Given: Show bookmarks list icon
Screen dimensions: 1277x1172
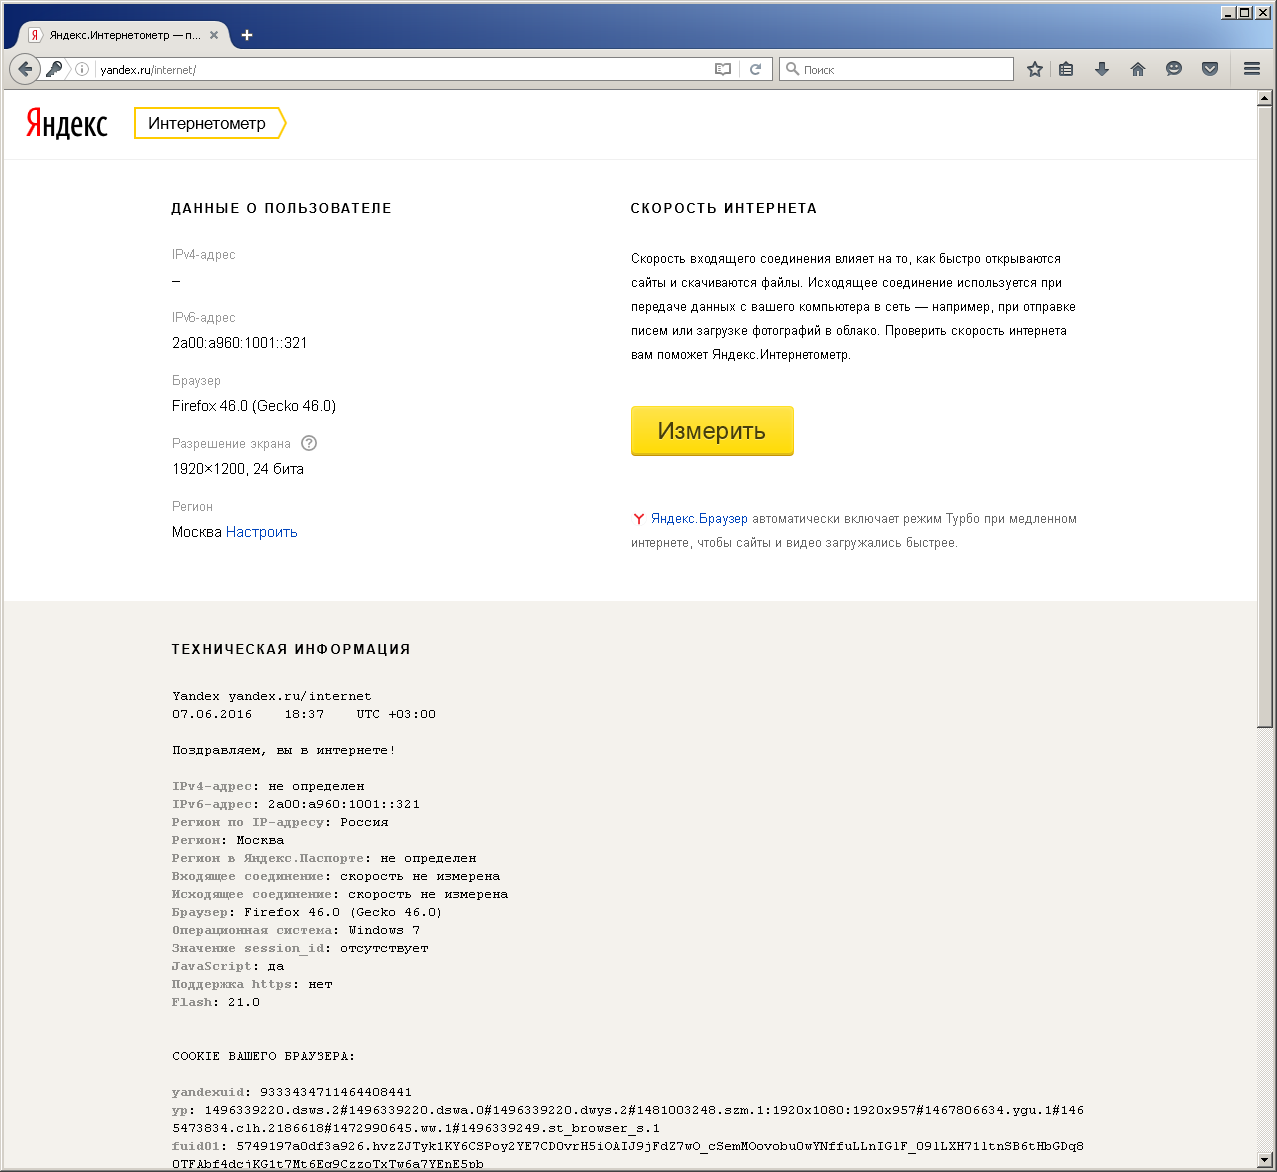Looking at the screenshot, I should click(1066, 69).
